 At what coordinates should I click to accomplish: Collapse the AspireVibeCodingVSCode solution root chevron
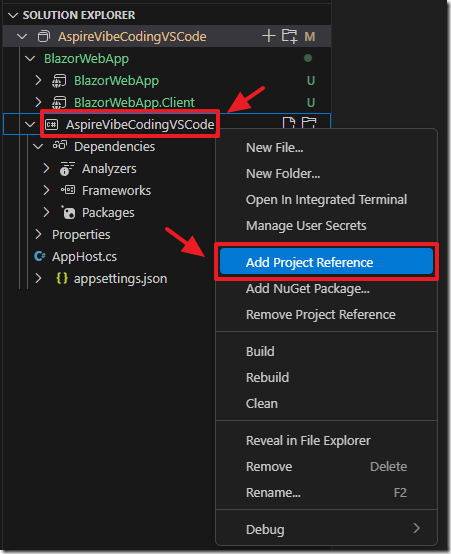pyautogui.click(x=22, y=36)
